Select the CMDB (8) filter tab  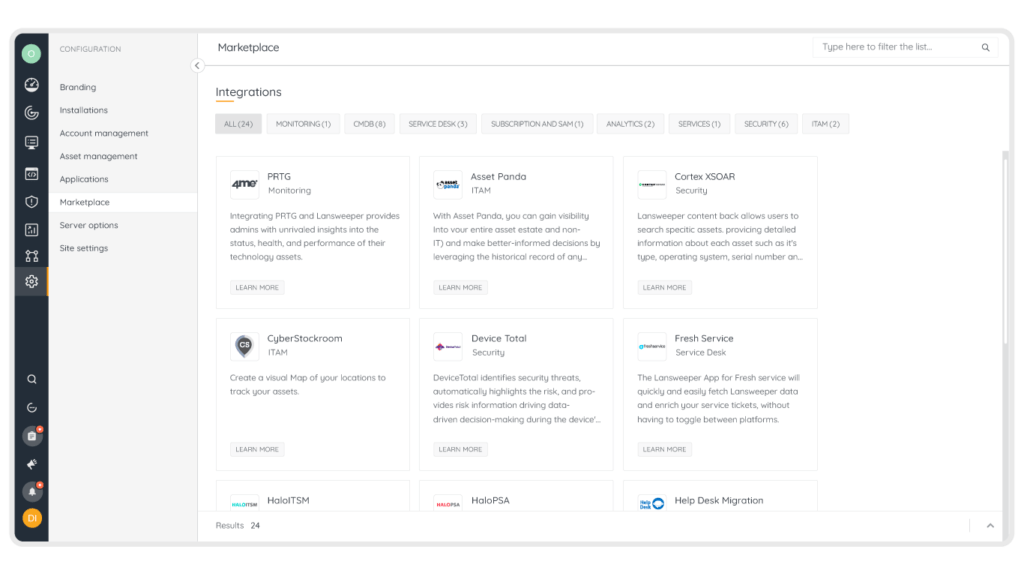369,124
